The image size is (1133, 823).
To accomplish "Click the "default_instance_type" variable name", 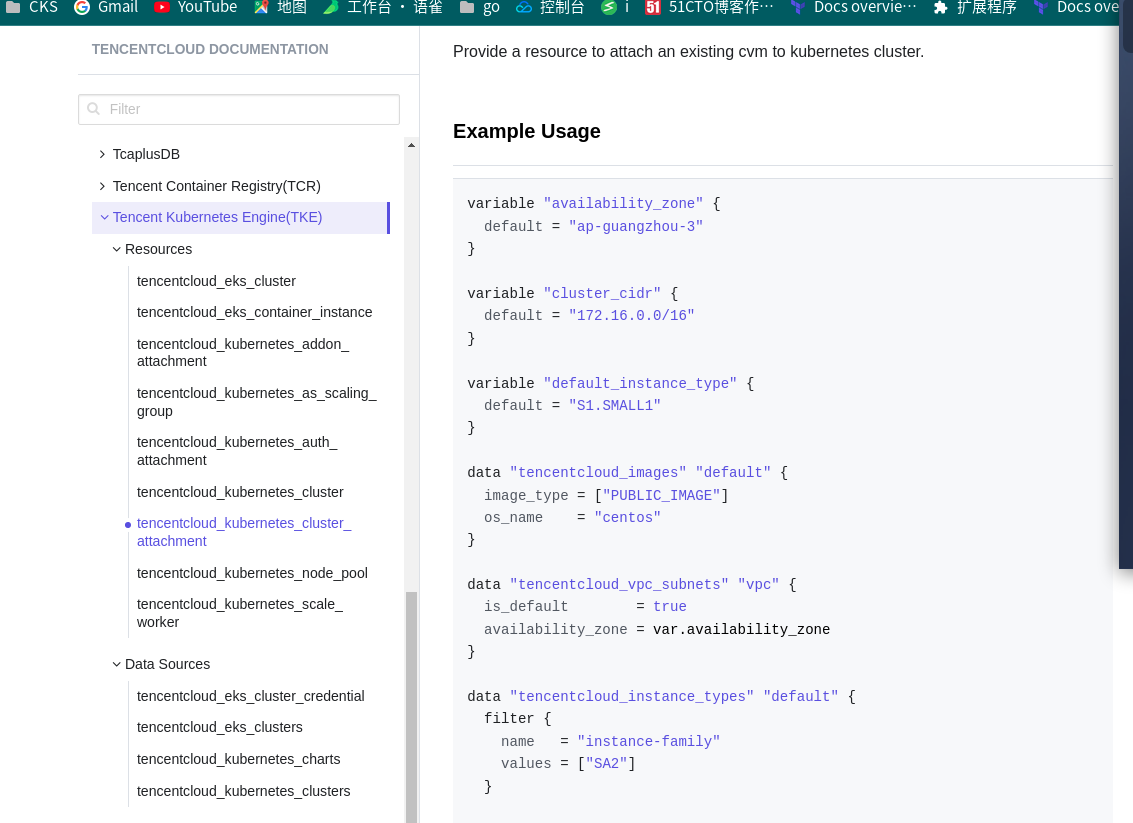I will 640,383.
